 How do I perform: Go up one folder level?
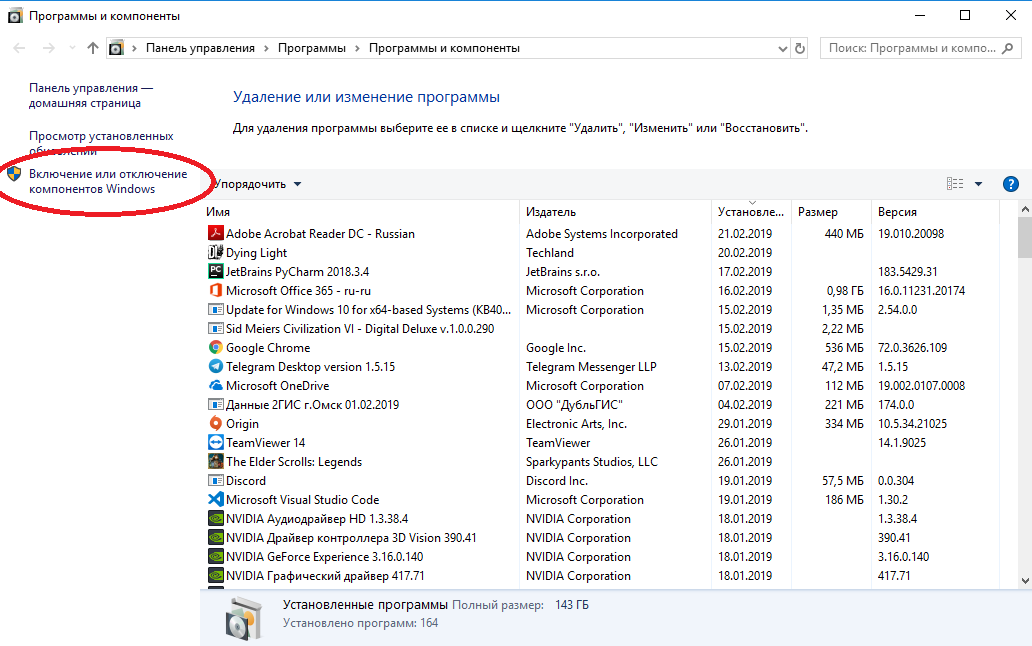coord(93,48)
